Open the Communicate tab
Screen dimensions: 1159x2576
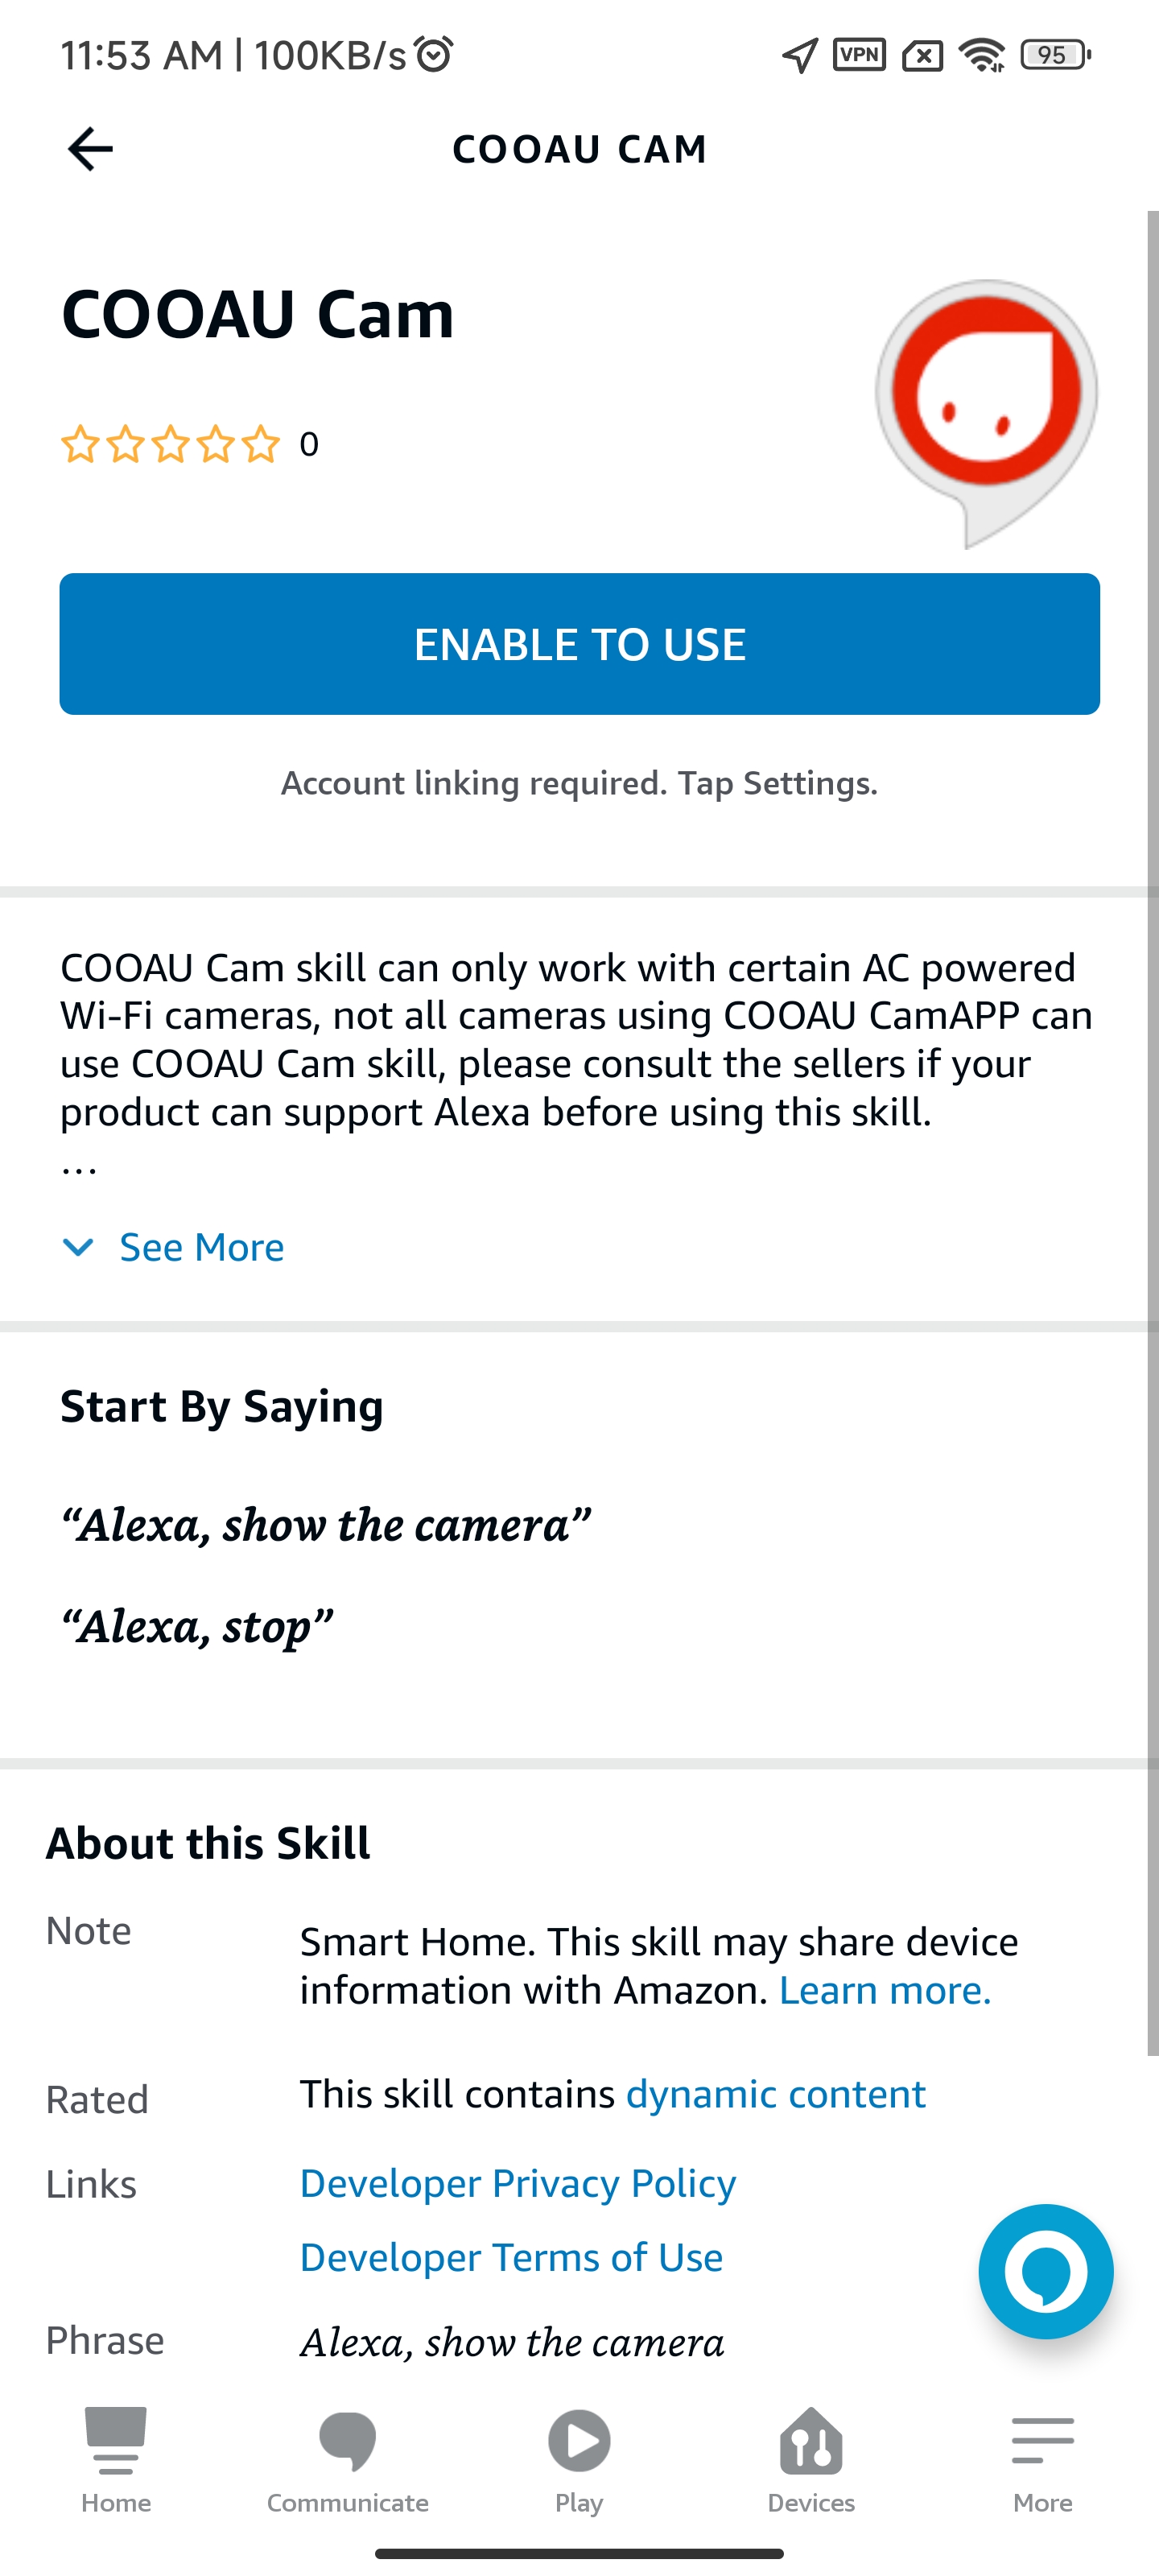pos(347,2460)
